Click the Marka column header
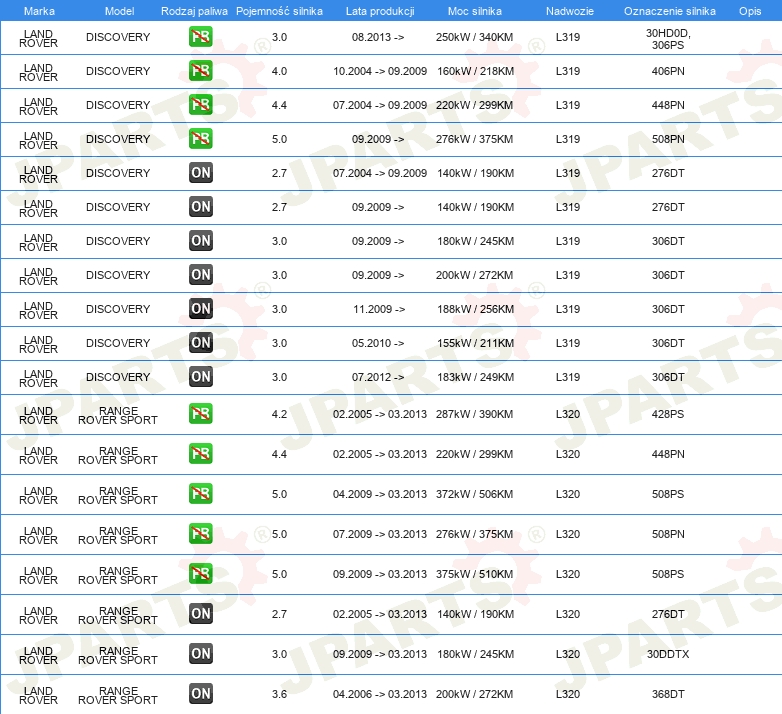 39,11
